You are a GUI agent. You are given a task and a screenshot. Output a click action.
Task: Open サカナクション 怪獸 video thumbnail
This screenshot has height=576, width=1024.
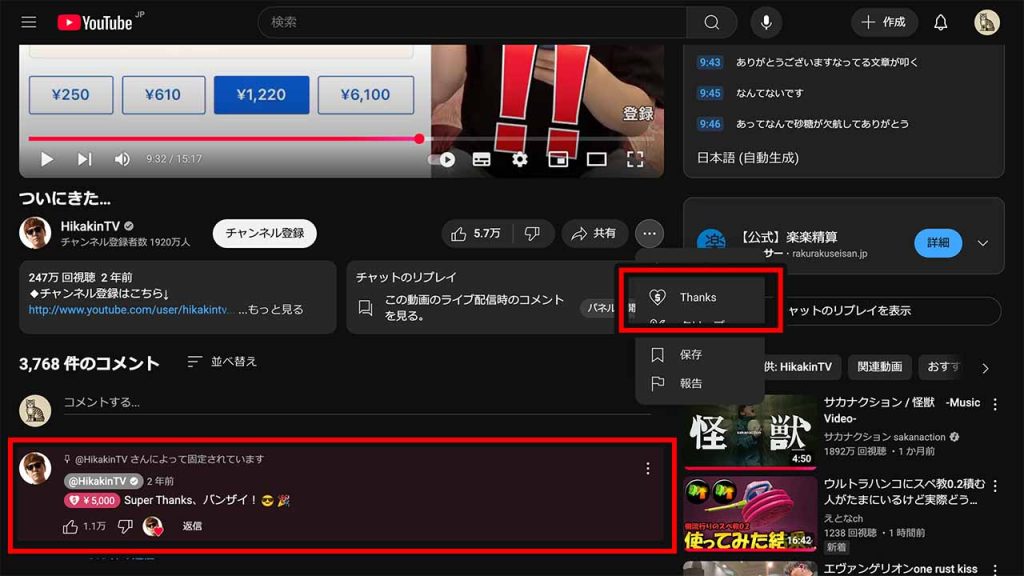point(750,431)
